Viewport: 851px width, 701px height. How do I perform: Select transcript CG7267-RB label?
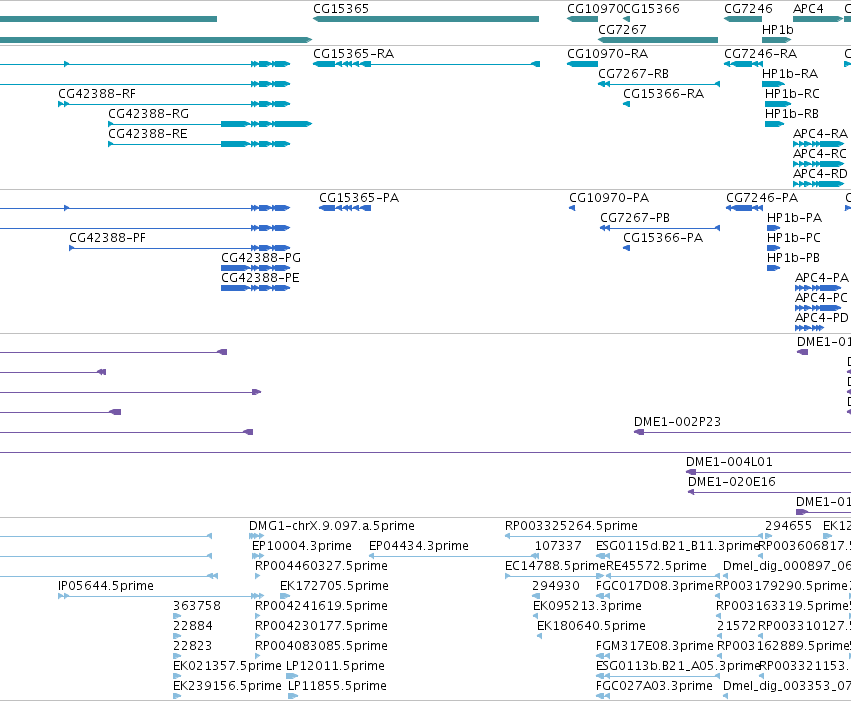(633, 74)
